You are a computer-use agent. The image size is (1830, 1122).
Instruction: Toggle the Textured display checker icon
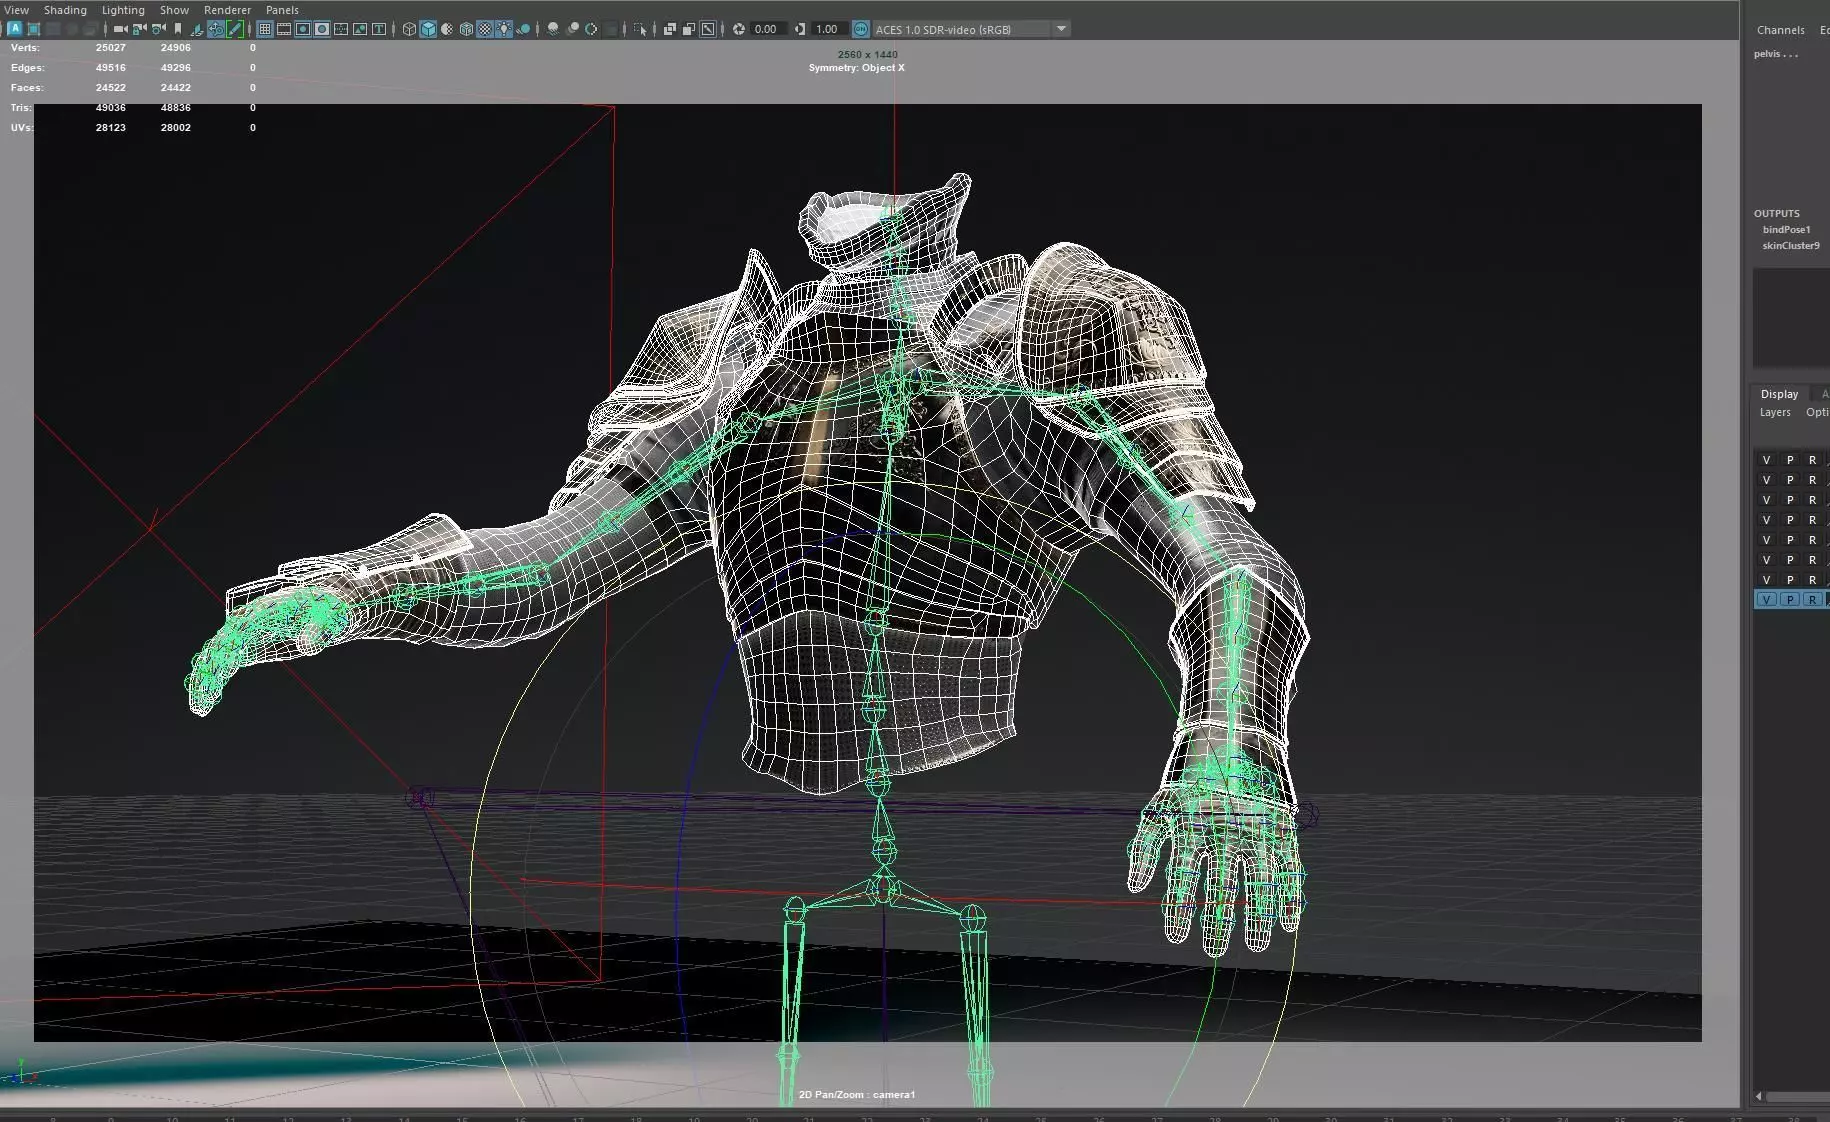[x=485, y=29]
